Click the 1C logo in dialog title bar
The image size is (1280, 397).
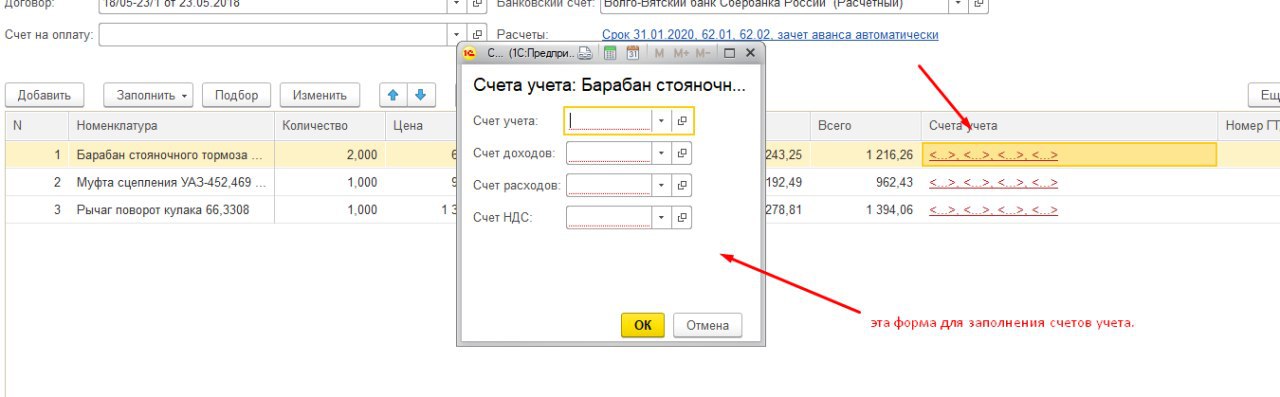pyautogui.click(x=470, y=53)
